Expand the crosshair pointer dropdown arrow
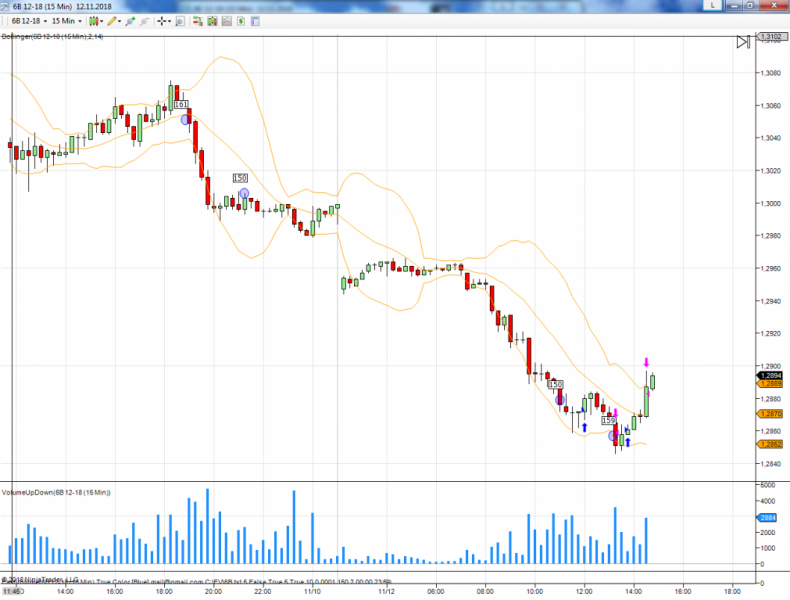The image size is (790, 600). [x=169, y=21]
